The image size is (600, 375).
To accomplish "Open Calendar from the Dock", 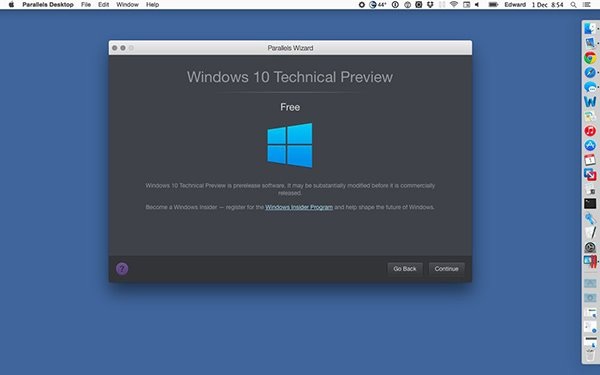I will 590,160.
